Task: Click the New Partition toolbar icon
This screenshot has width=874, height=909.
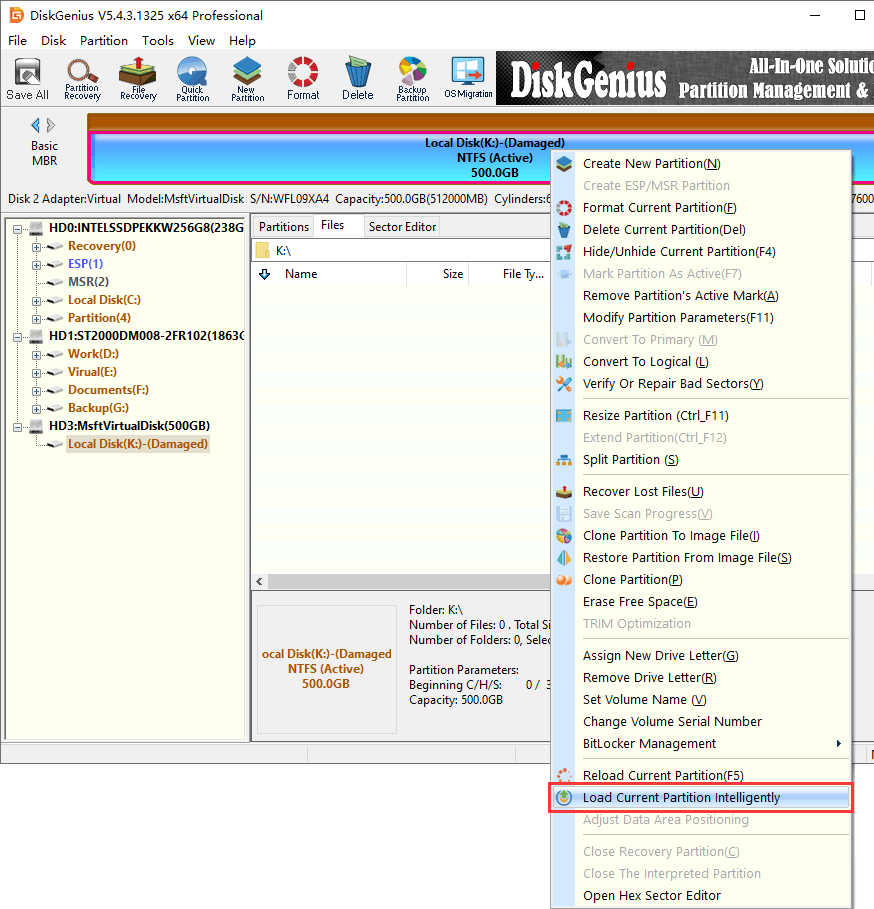Action: [247, 78]
